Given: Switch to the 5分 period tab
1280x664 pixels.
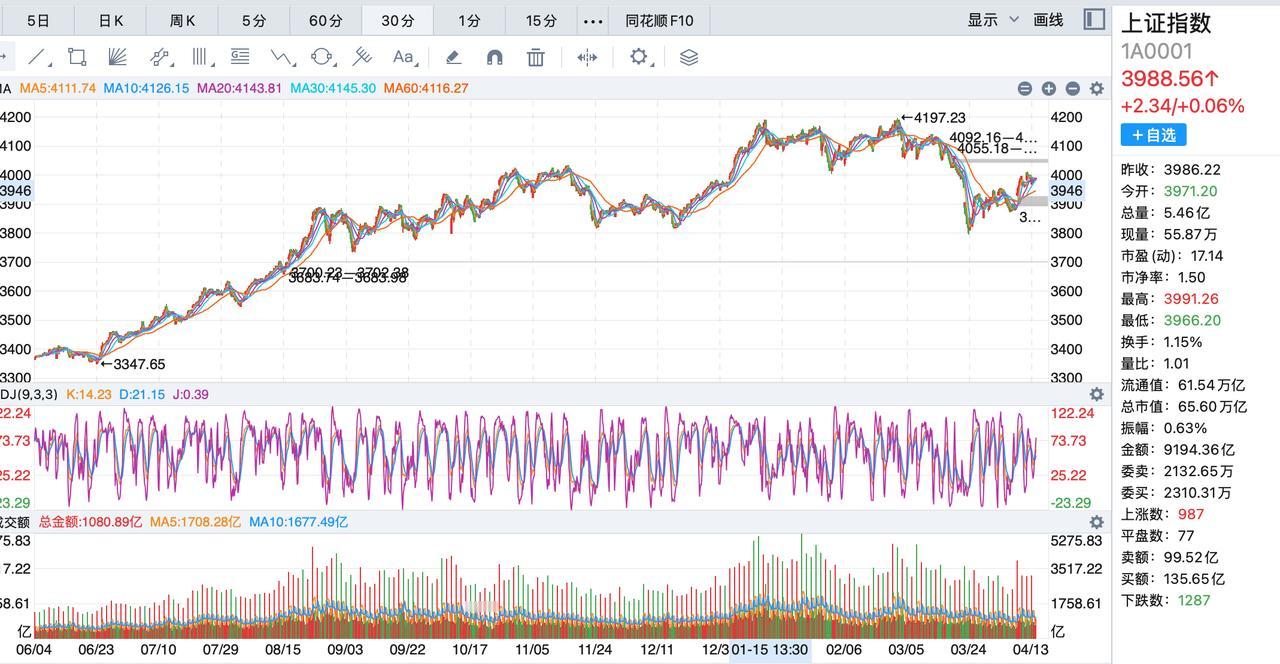Looking at the screenshot, I should (x=254, y=20).
